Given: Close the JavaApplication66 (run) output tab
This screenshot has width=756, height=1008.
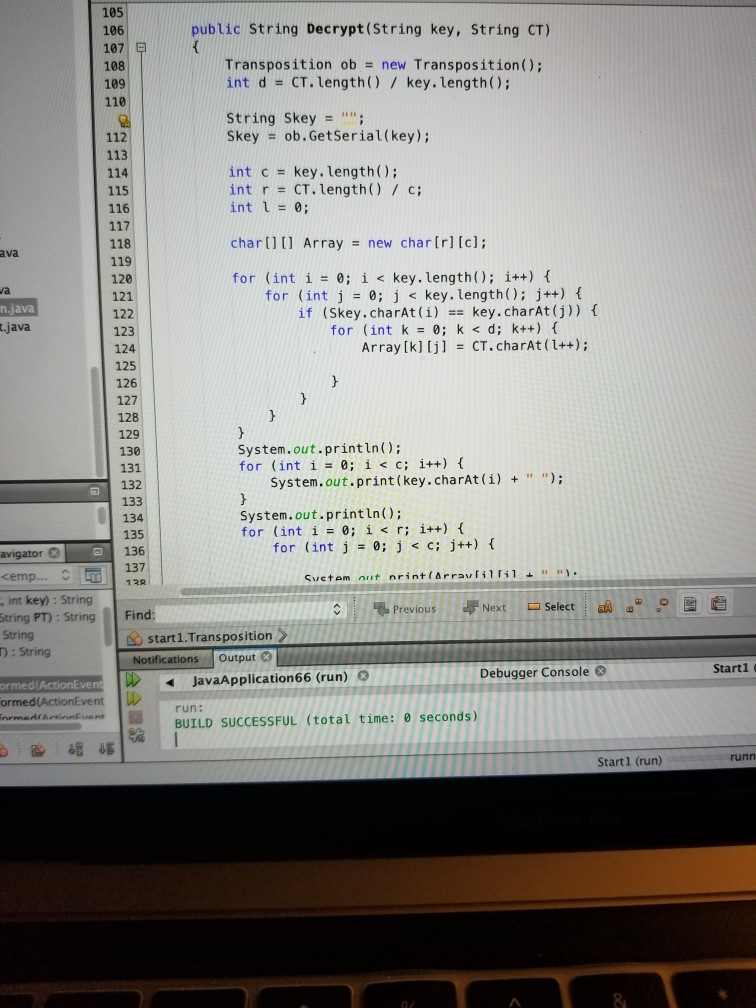Looking at the screenshot, I should pos(363,676).
